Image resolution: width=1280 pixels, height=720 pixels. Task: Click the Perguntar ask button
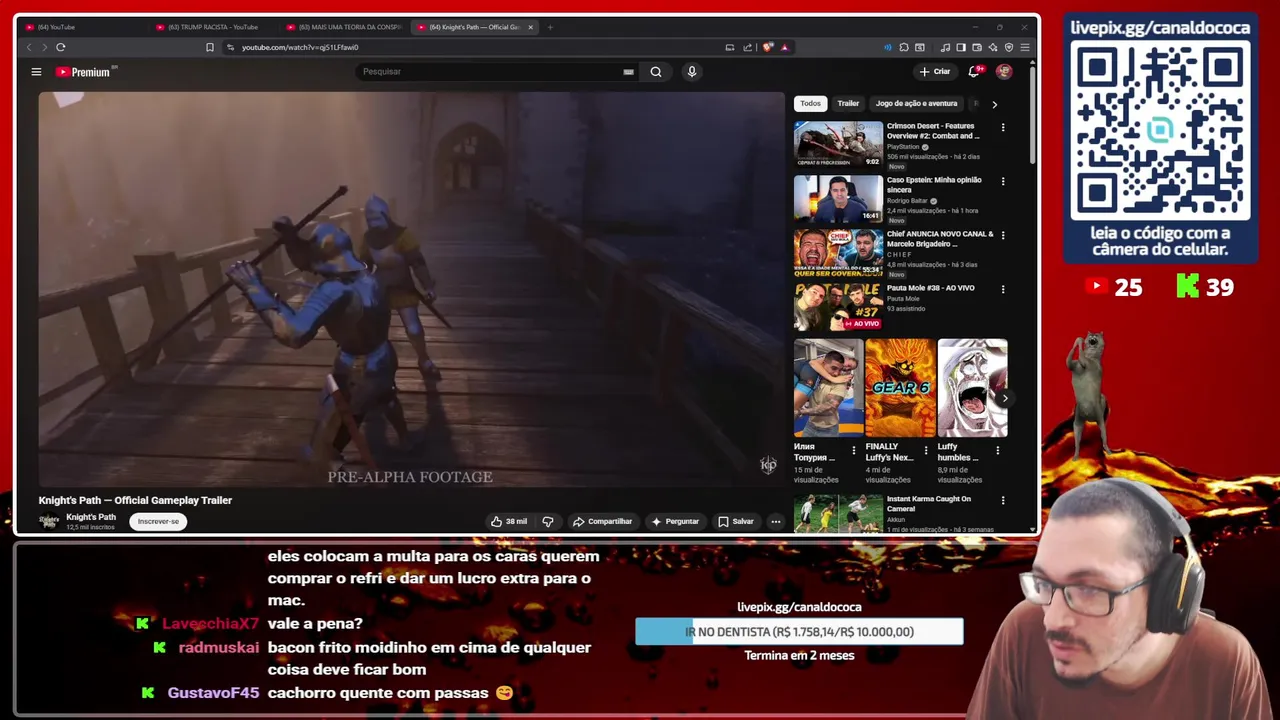(x=675, y=521)
